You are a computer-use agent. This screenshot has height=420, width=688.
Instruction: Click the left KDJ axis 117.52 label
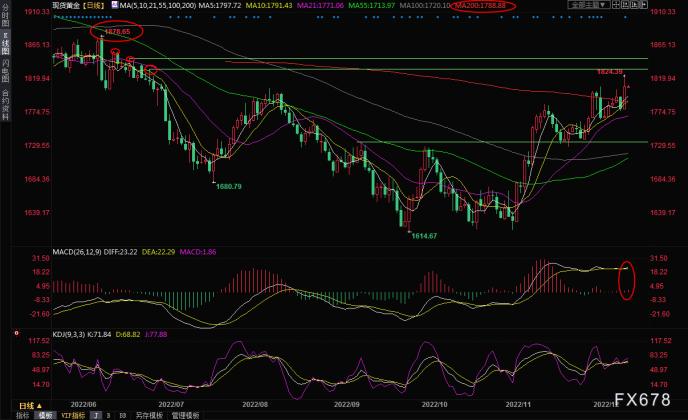(x=39, y=341)
